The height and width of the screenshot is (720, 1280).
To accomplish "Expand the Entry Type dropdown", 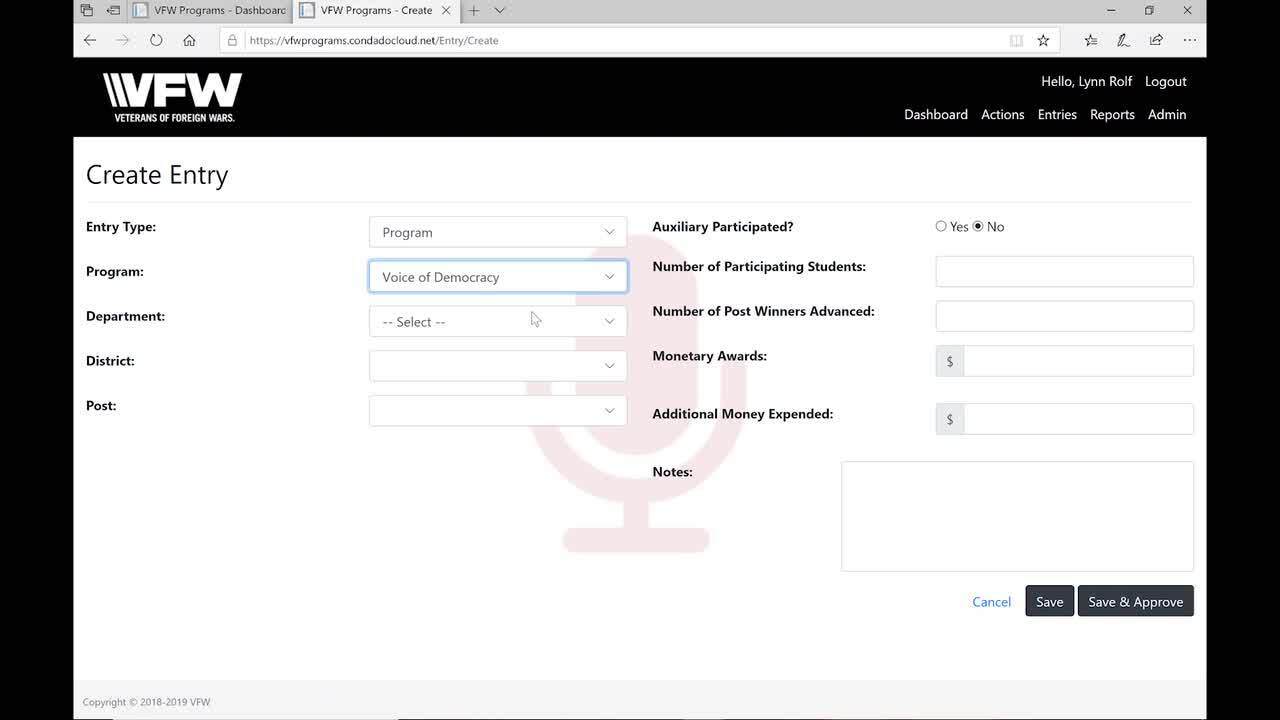I will [497, 232].
